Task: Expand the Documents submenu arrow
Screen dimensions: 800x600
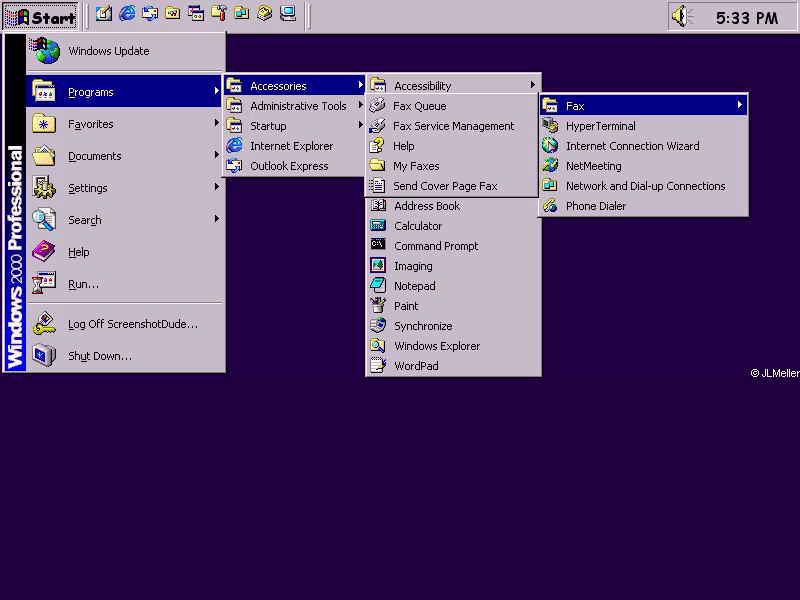Action: click(216, 155)
